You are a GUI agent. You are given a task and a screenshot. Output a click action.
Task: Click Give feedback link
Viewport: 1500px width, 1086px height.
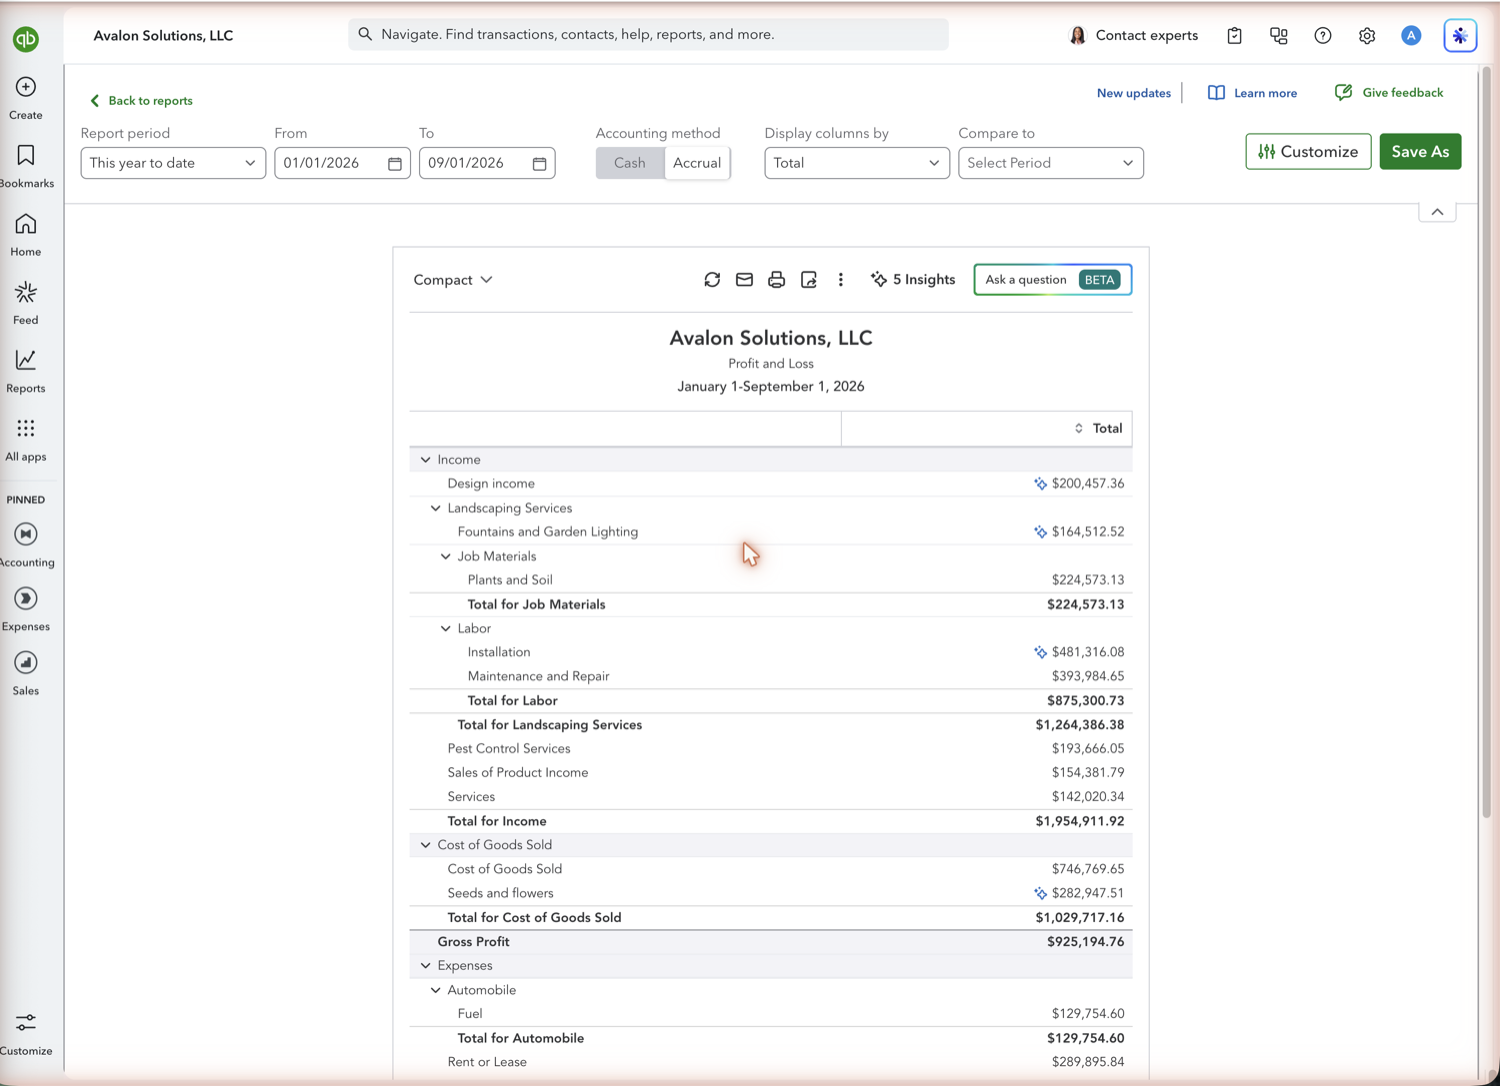(1389, 93)
